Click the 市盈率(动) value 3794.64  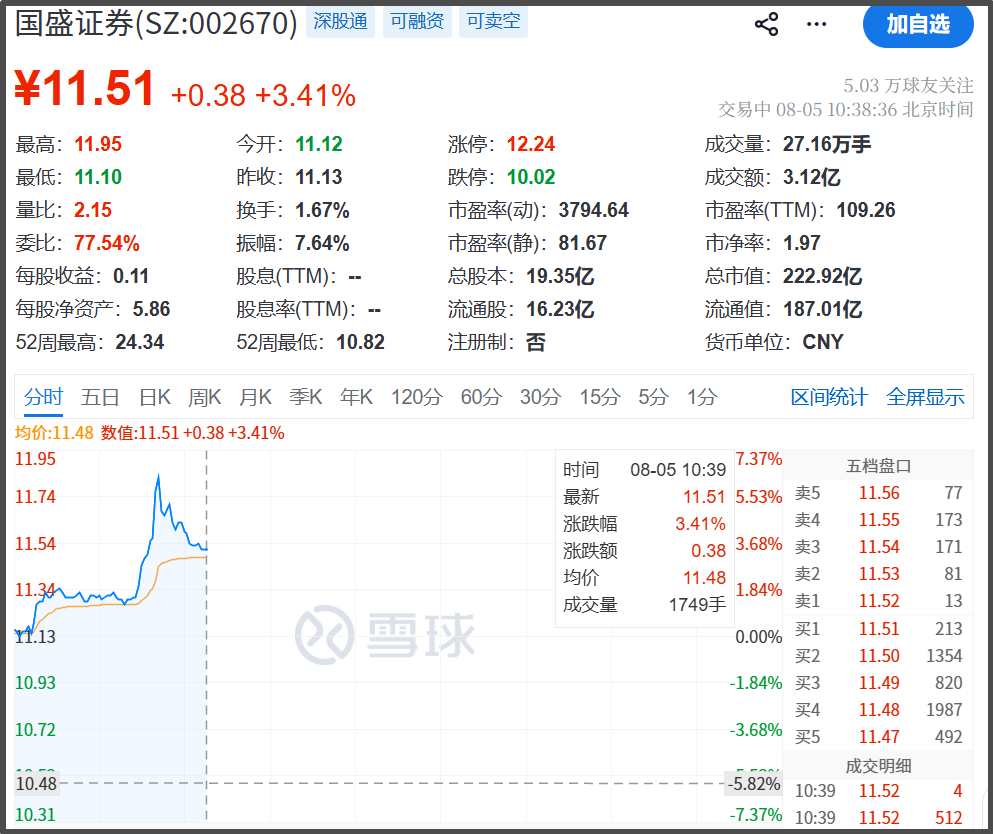click(x=593, y=210)
